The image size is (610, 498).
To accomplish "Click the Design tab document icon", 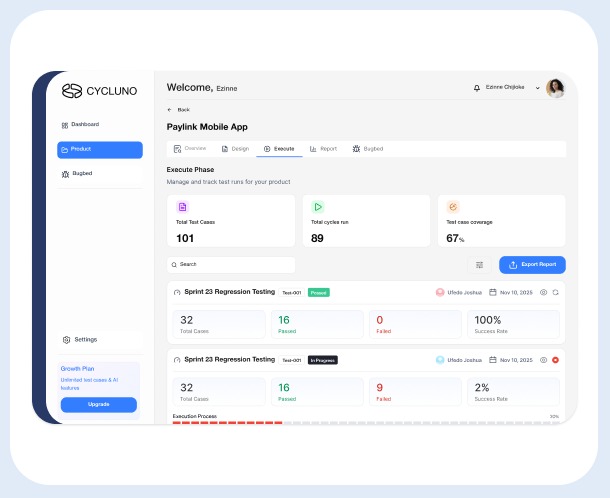I will pos(224,149).
